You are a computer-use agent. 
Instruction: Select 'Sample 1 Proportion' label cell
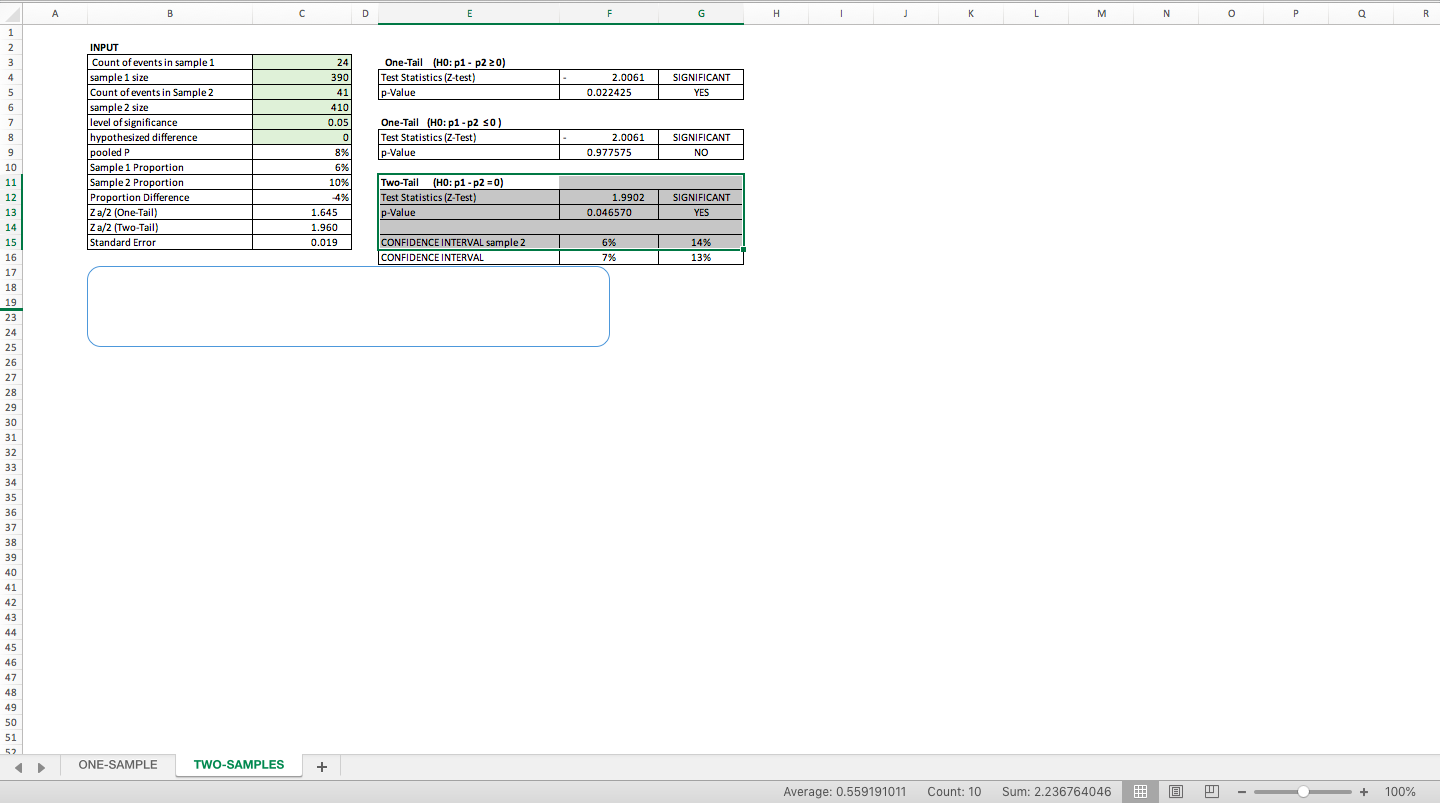tap(169, 167)
